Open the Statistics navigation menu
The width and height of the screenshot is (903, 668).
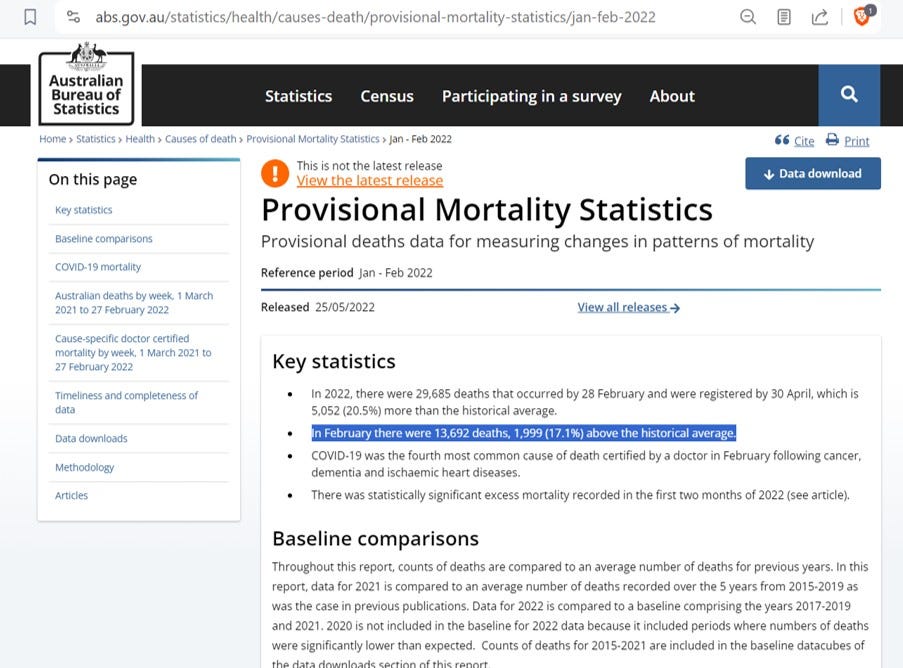point(298,96)
